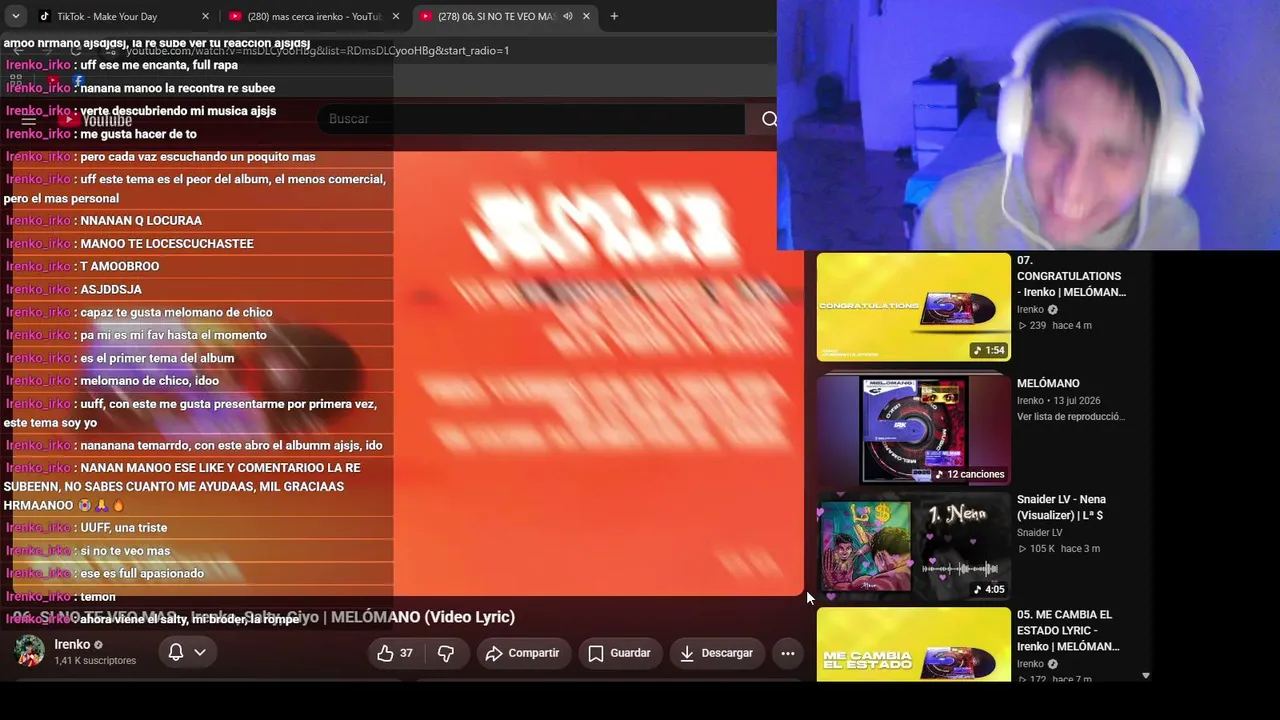The width and height of the screenshot is (1280, 720).
Task: Close the TikTok - Make Your Day tab
Action: pyautogui.click(x=205, y=16)
